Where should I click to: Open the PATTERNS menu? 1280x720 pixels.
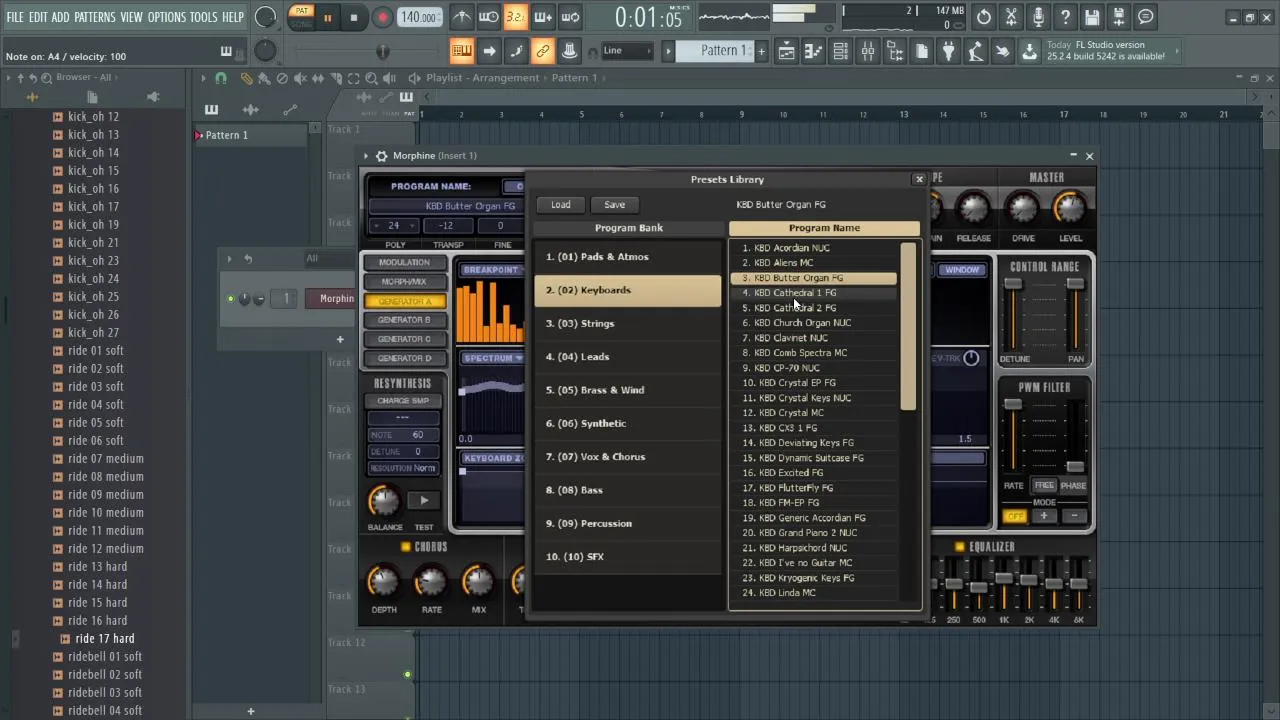click(x=95, y=17)
